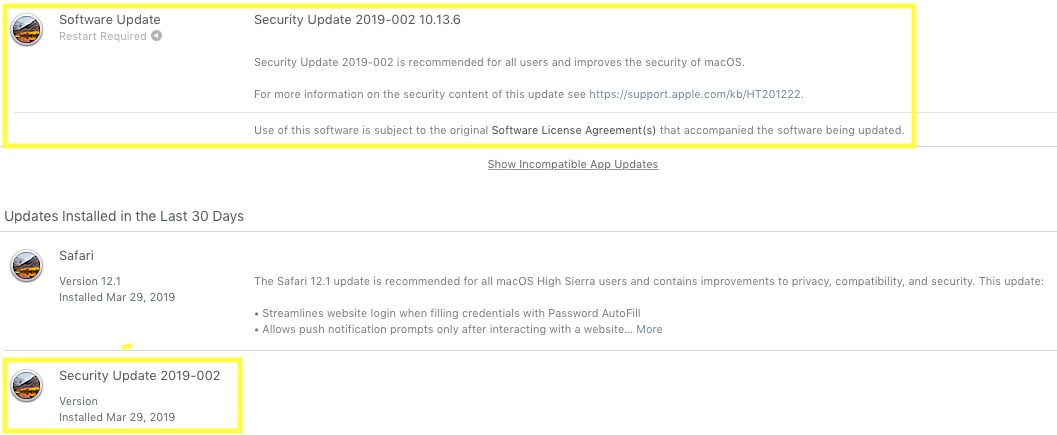This screenshot has width=1057, height=435.
Task: Click the Safari update icon
Action: [26, 266]
